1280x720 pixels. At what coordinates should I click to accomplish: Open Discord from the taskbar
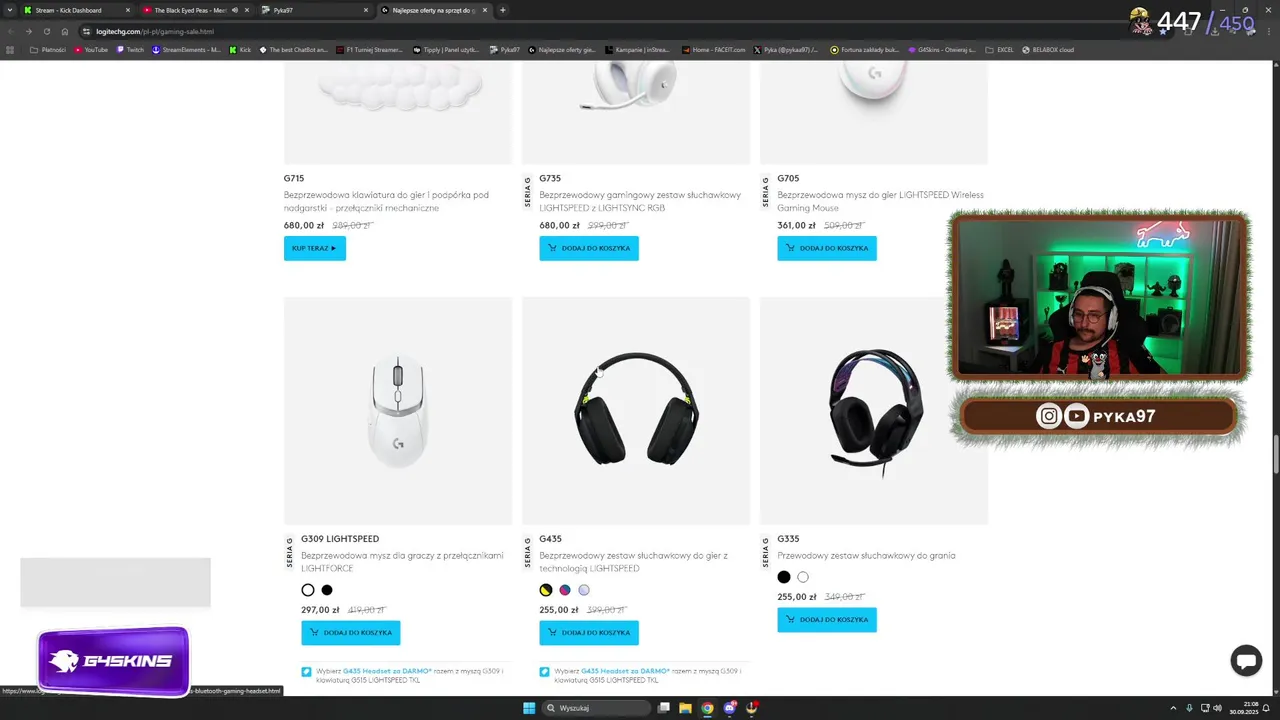730,708
